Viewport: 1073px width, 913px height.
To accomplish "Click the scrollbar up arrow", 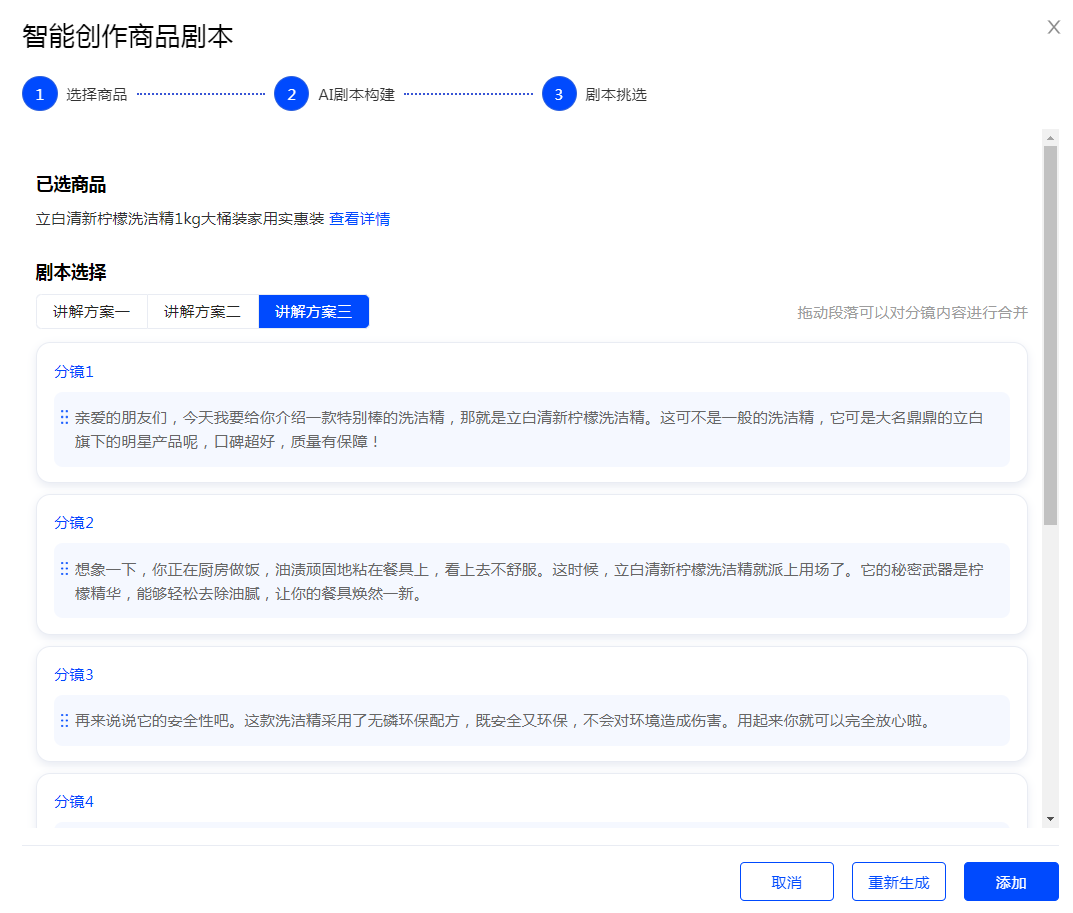I will [1050, 137].
